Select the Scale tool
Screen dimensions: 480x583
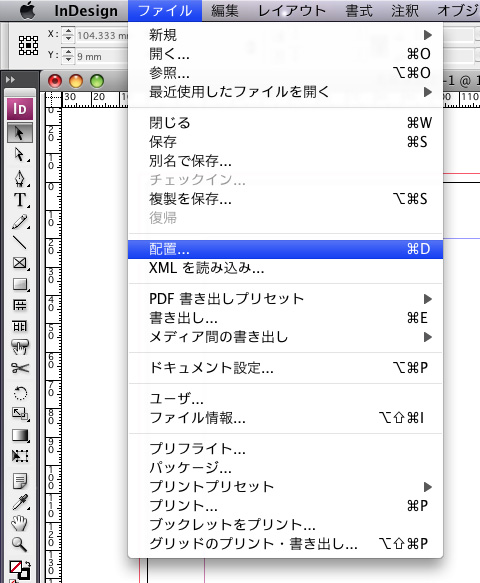[20, 413]
